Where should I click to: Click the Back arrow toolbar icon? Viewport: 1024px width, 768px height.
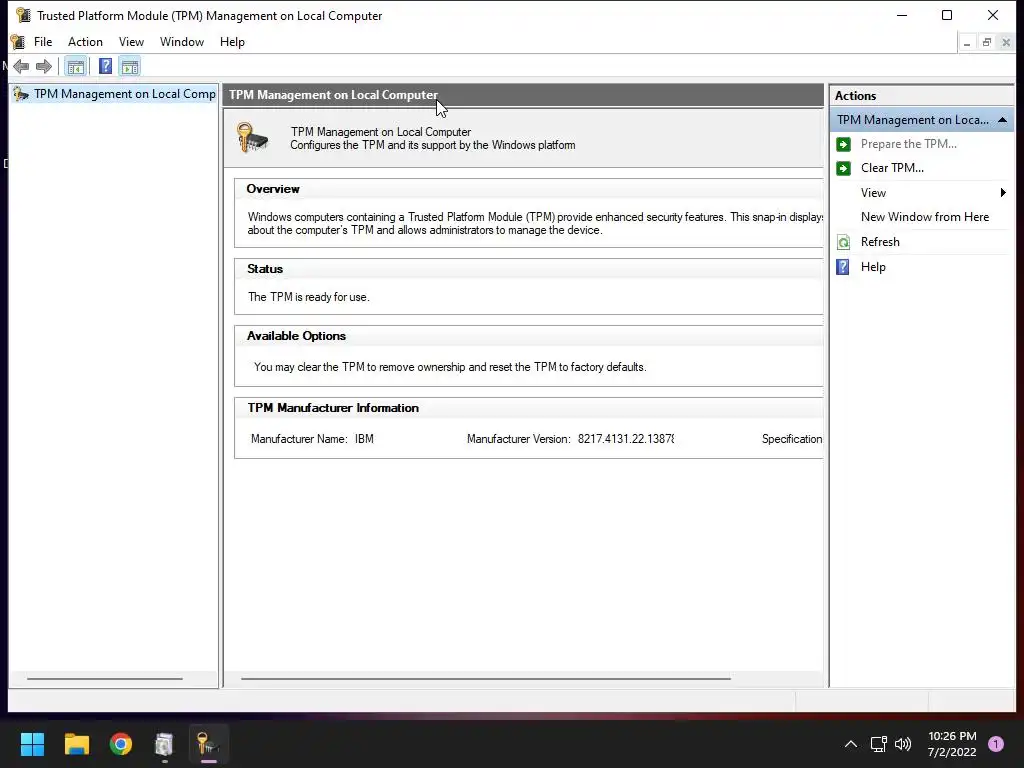coord(21,66)
